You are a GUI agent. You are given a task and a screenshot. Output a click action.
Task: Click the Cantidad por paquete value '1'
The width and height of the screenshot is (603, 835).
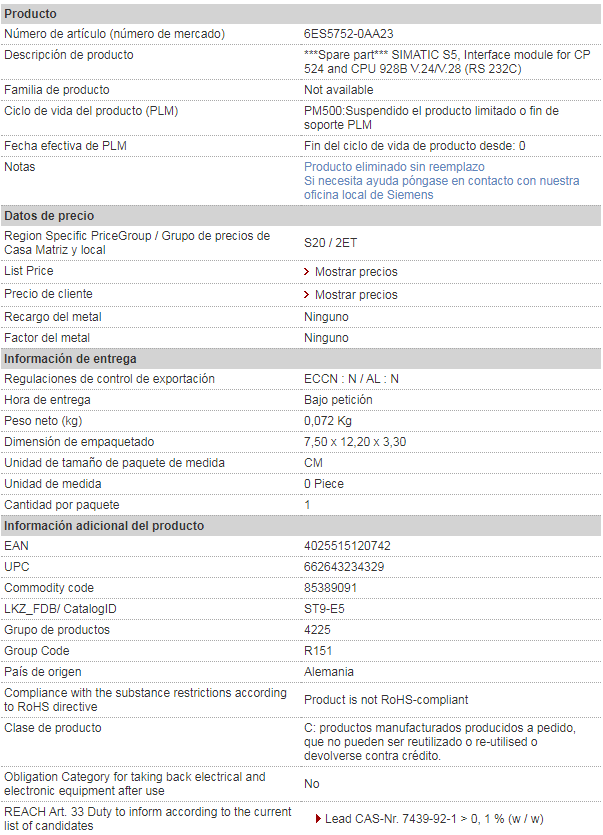[x=308, y=505]
